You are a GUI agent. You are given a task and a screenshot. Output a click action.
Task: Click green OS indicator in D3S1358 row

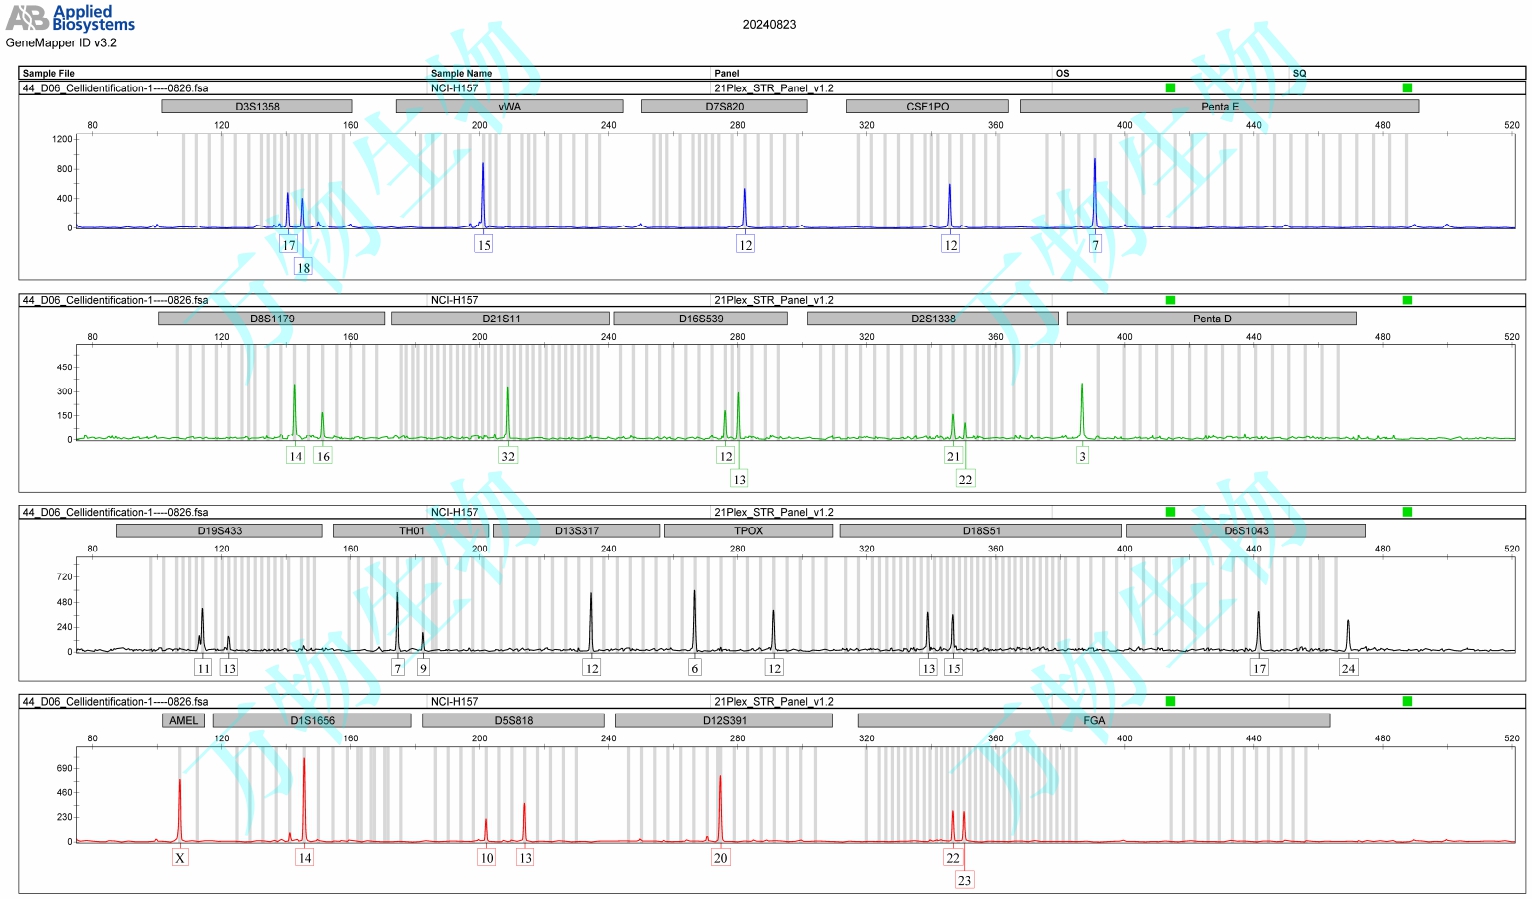point(1170,88)
